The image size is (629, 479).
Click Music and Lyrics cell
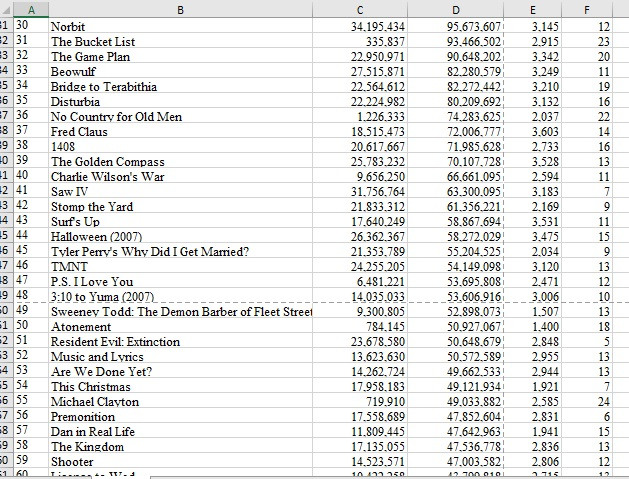[181, 357]
